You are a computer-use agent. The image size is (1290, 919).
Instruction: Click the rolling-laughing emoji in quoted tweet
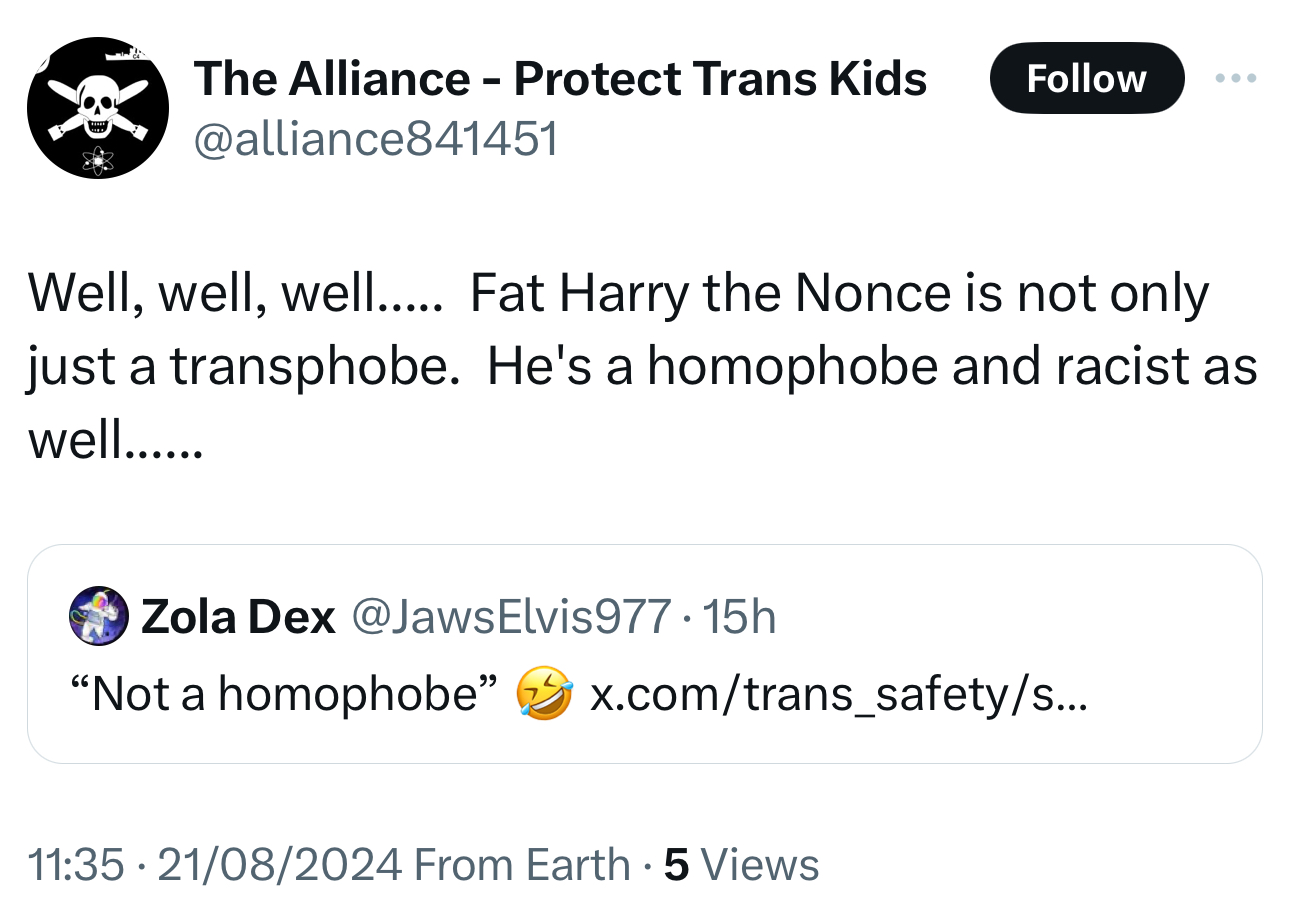pos(544,696)
